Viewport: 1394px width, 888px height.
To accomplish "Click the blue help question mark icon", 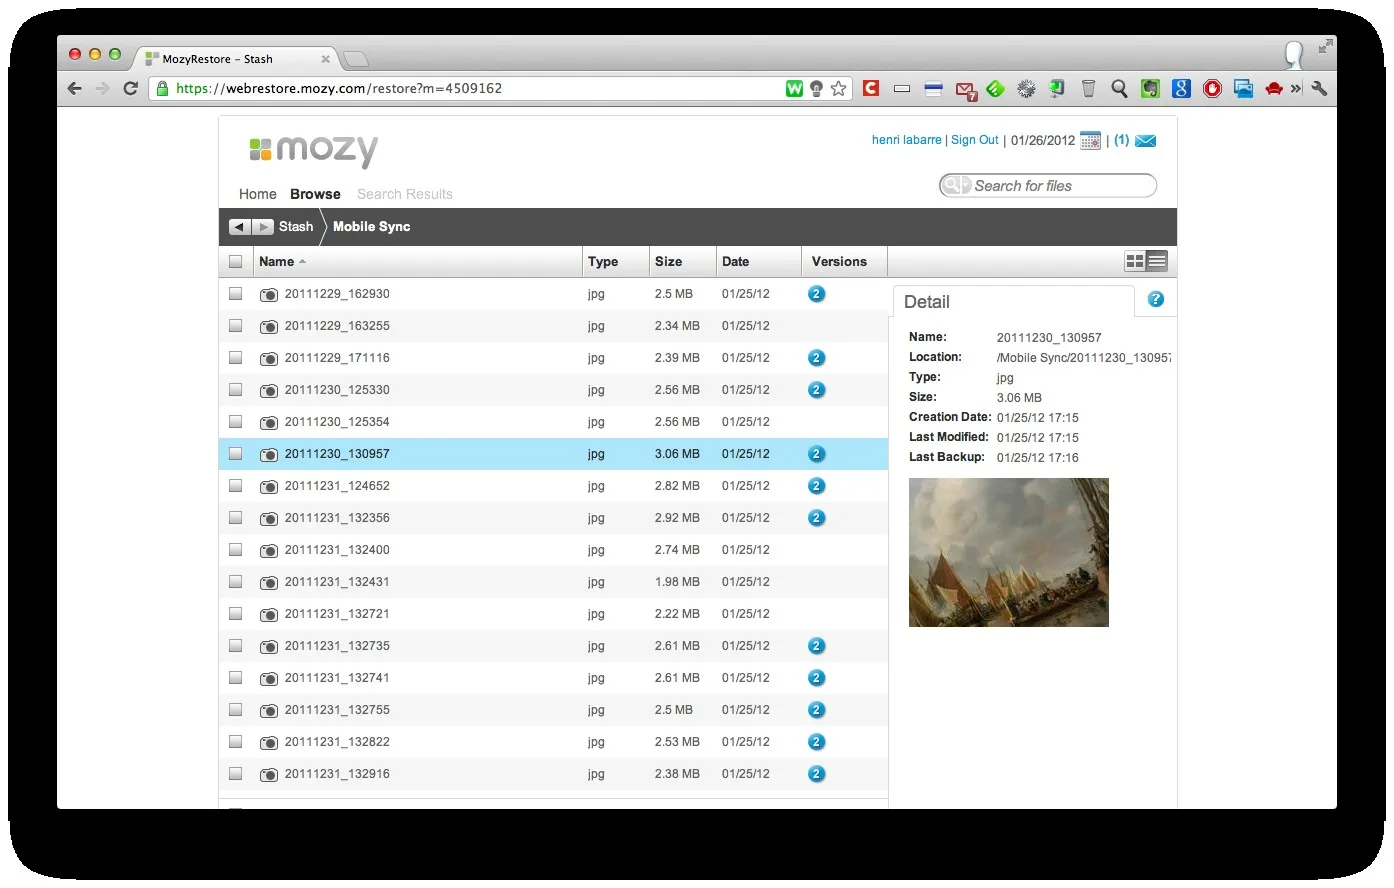I will 1156,299.
